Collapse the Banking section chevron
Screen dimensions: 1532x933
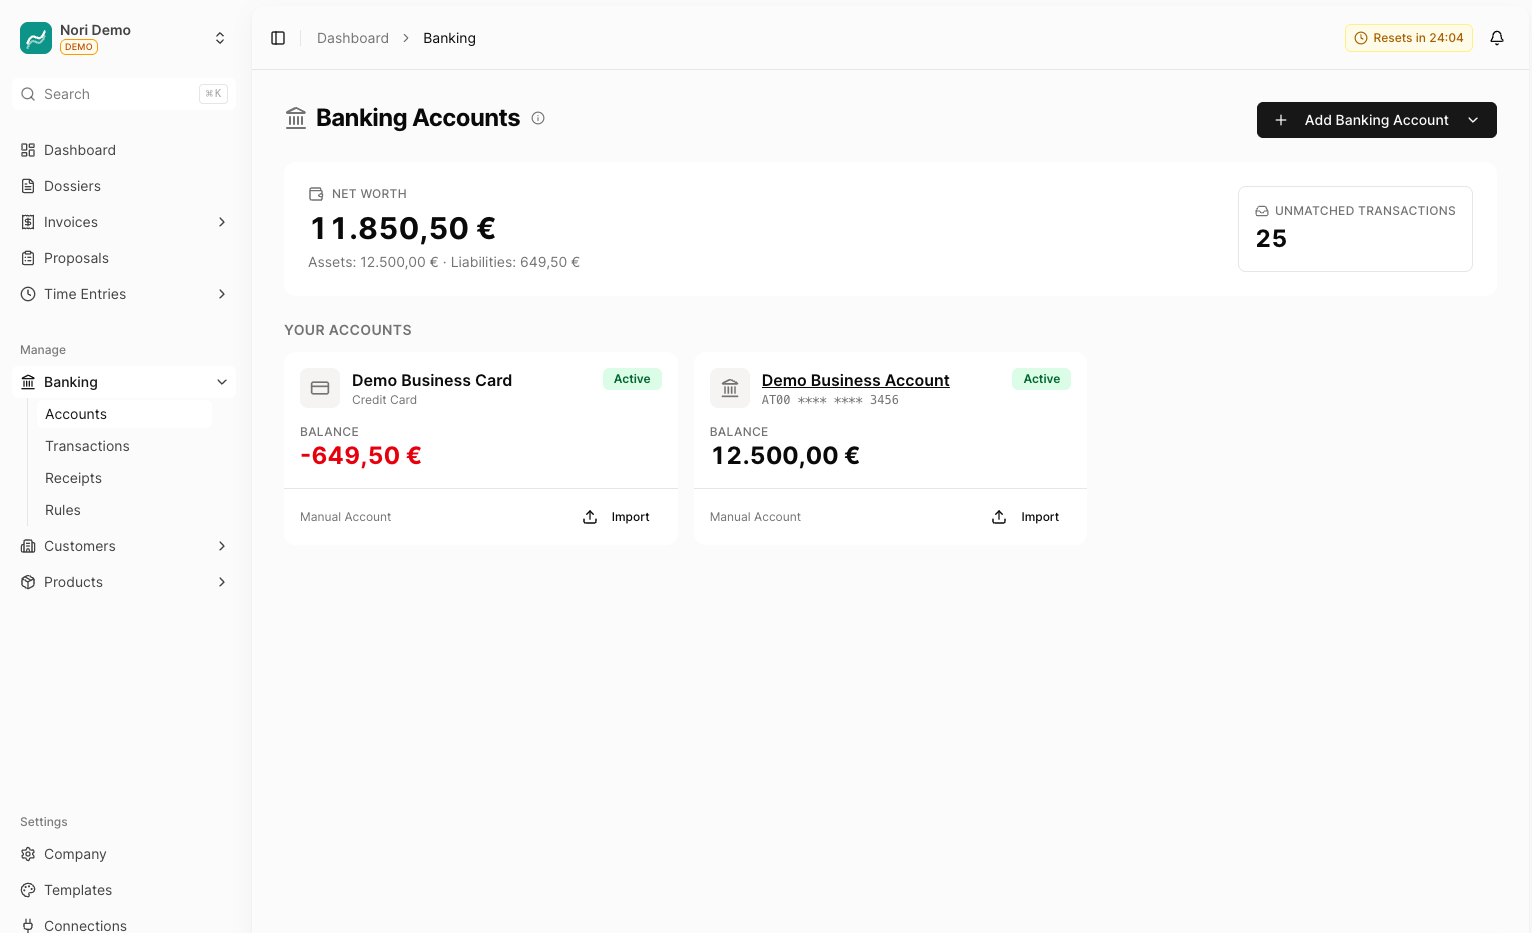click(222, 382)
